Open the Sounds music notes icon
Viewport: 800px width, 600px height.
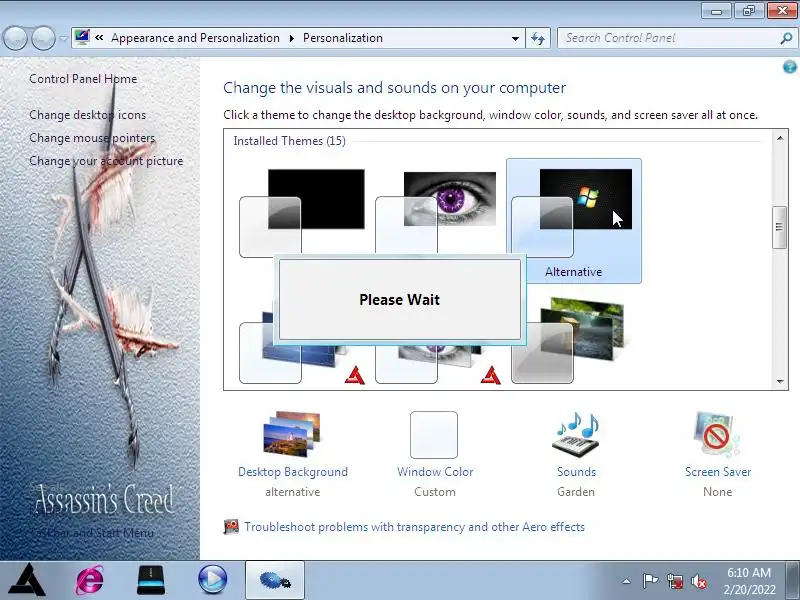point(576,434)
